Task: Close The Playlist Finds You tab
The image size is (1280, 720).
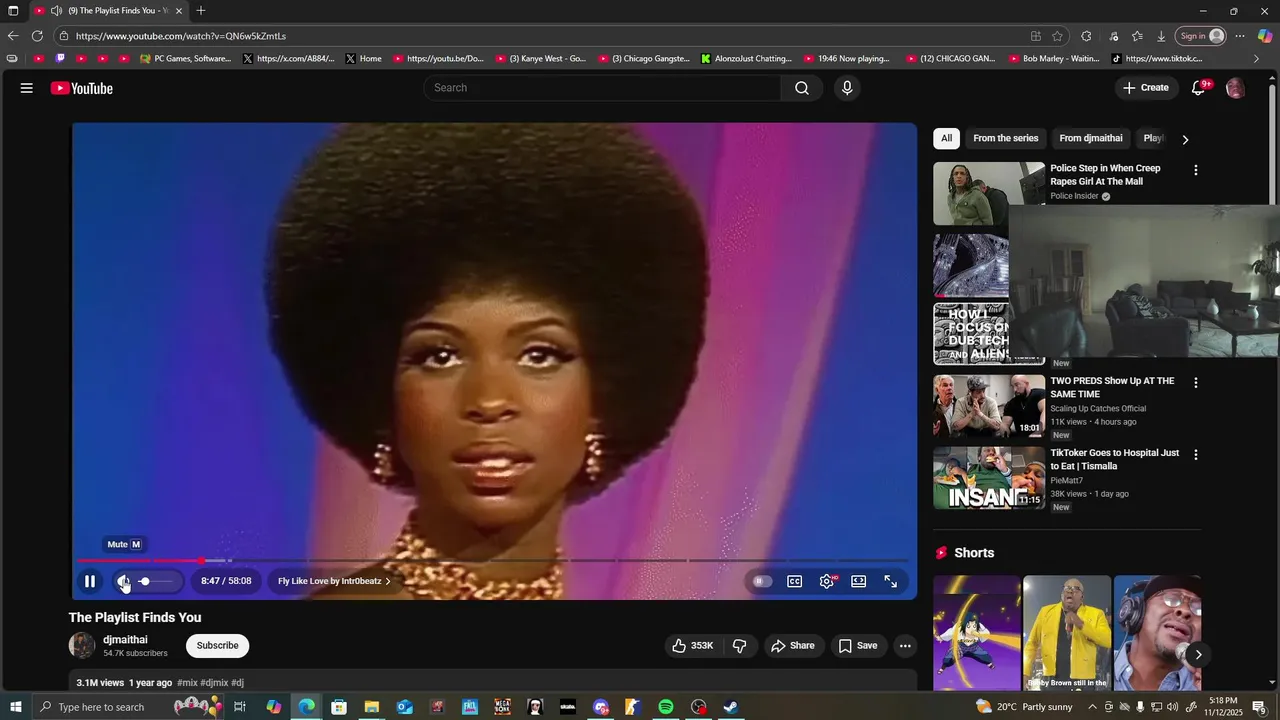Action: pos(179,11)
